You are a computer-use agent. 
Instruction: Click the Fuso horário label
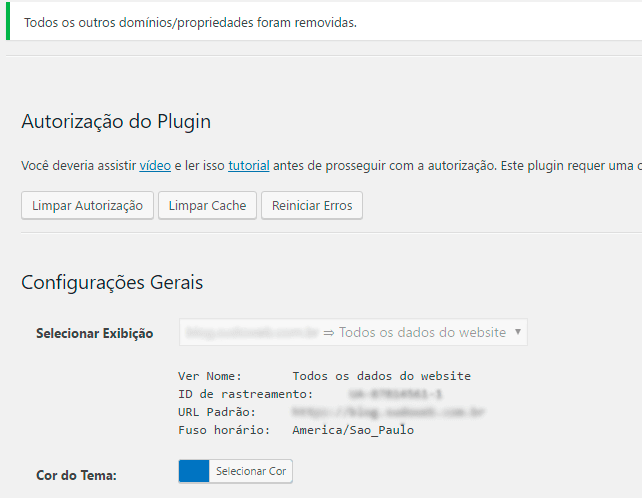click(224, 430)
